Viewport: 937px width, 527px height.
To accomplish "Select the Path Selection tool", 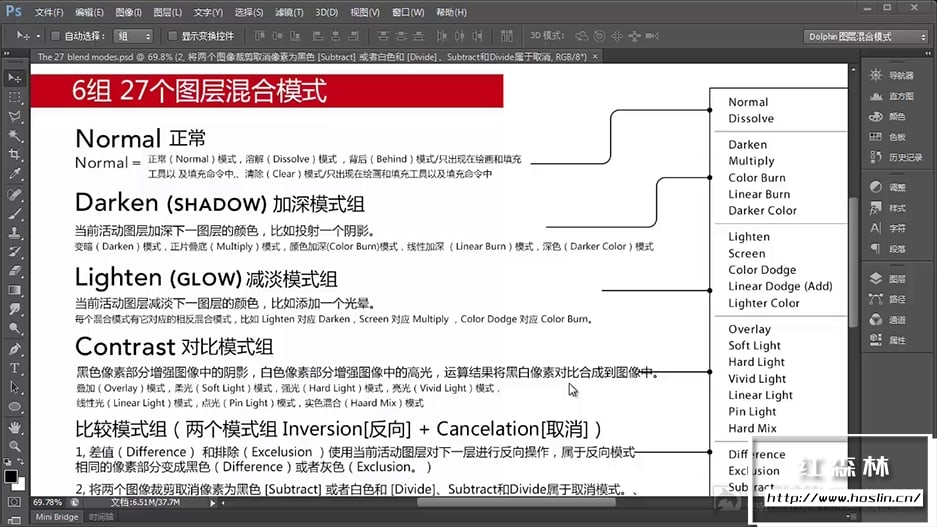I will click(x=14, y=387).
